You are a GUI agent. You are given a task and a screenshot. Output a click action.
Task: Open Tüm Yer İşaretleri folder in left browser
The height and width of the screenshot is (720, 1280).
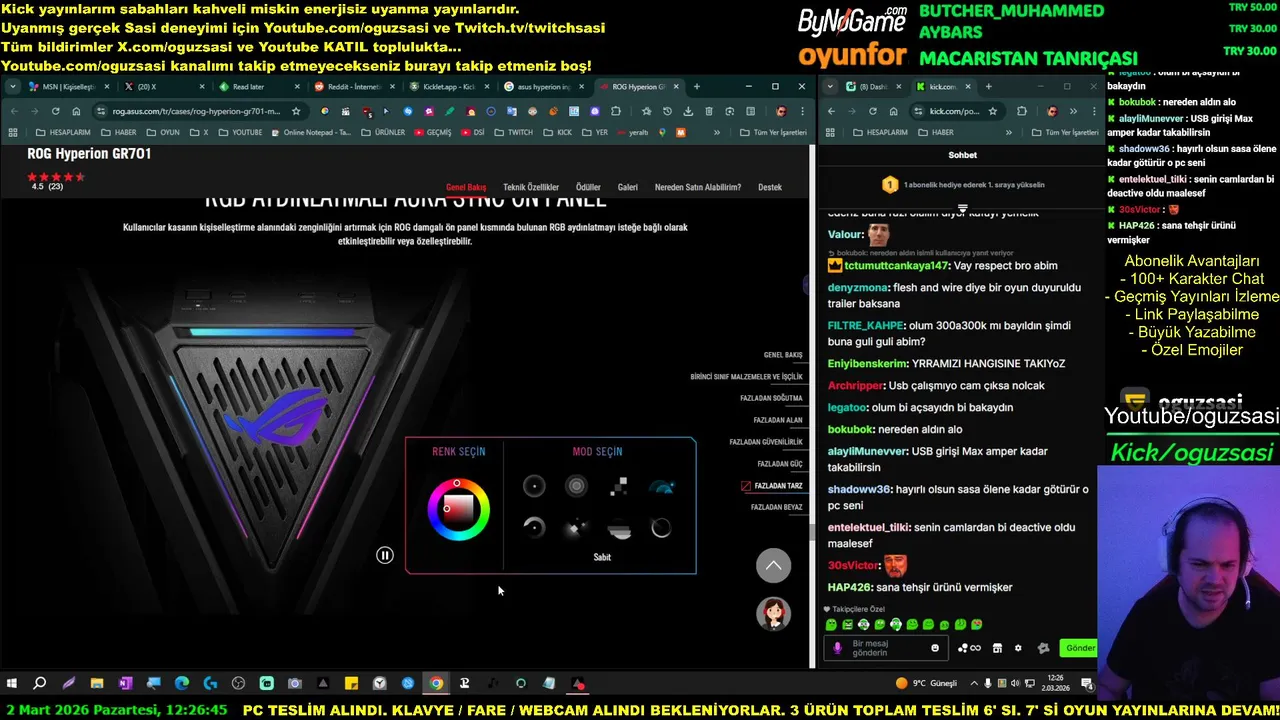pos(772,132)
